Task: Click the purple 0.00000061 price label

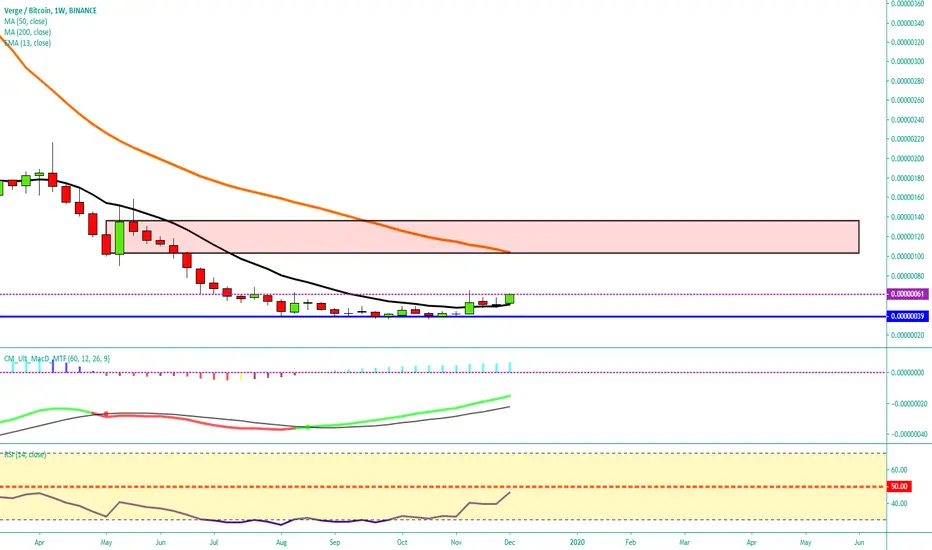Action: tap(907, 294)
